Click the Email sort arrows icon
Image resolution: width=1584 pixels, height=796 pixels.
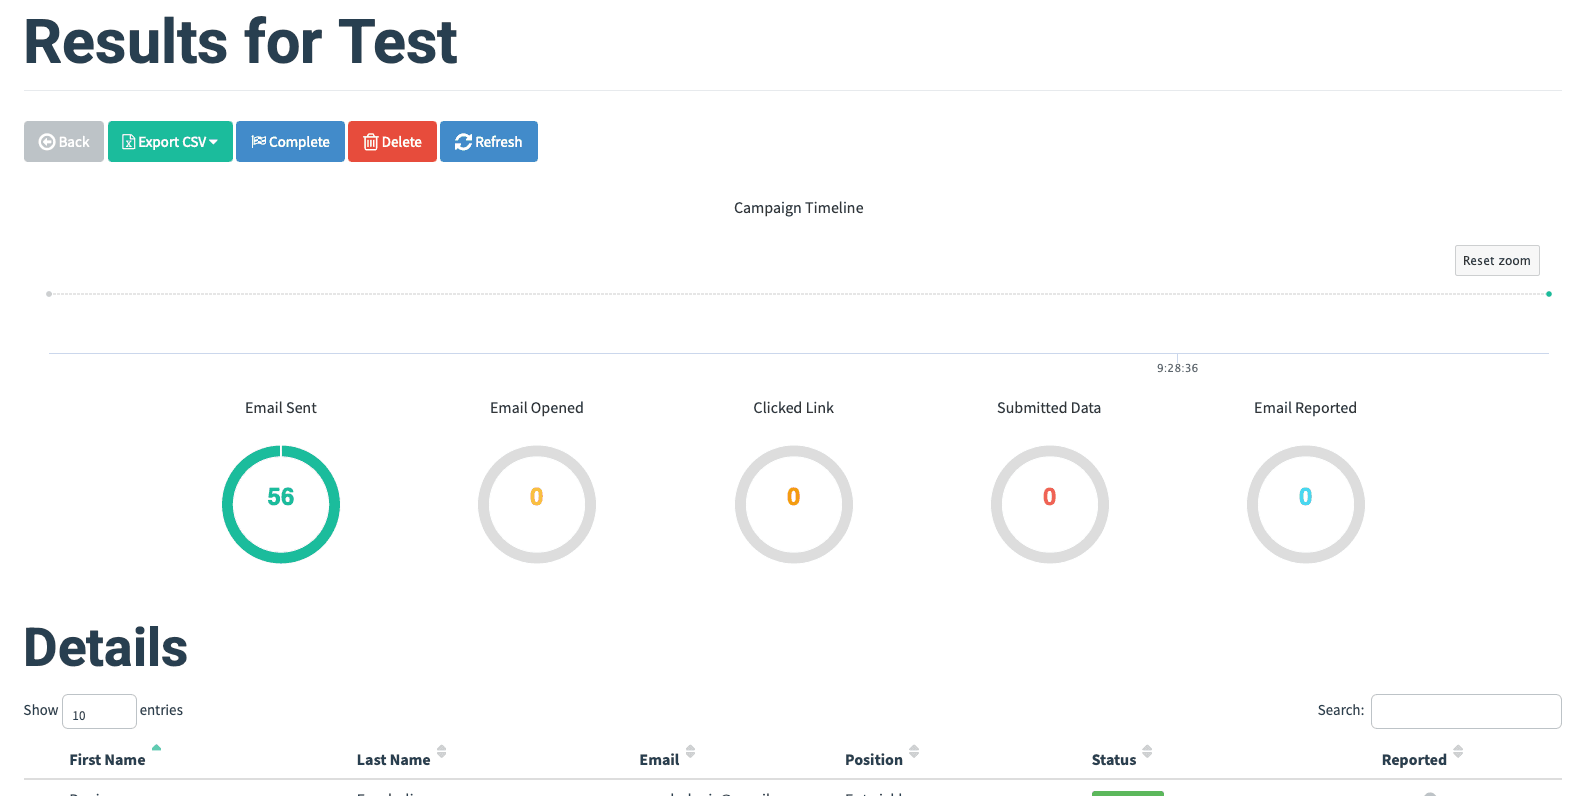(691, 751)
